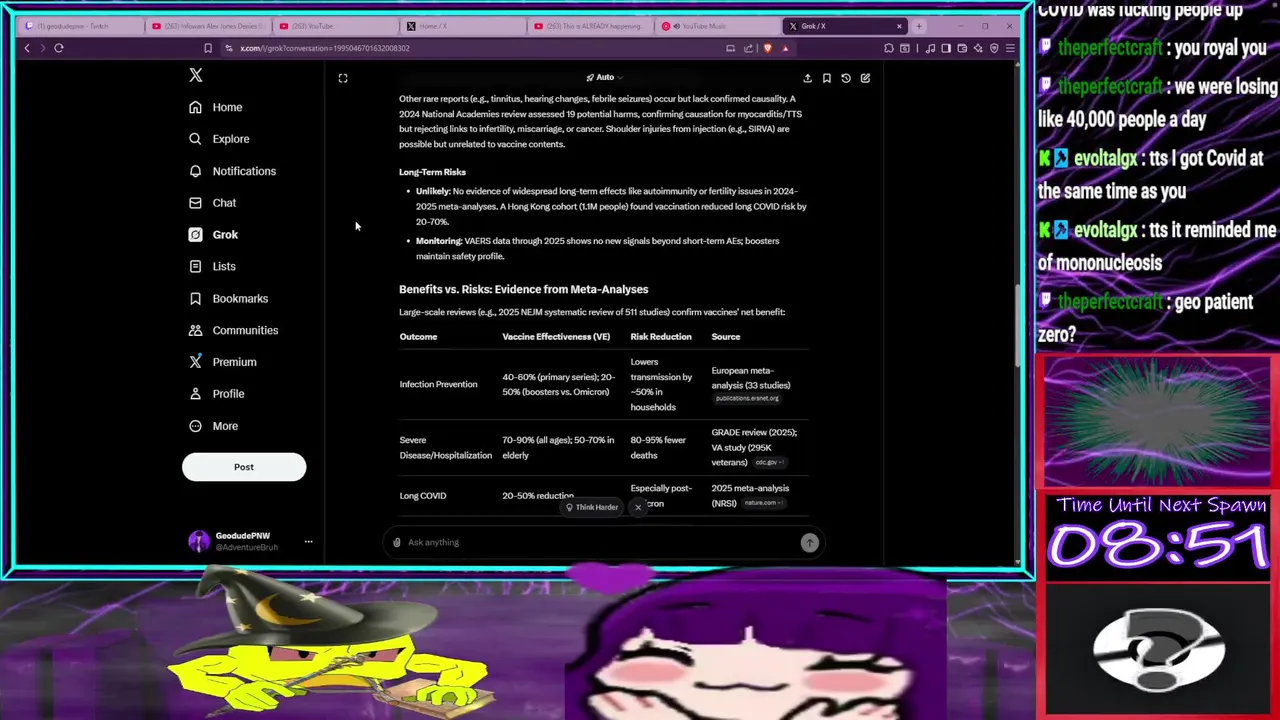
Task: Click the fullscreen expand icon in Grok
Action: [x=343, y=78]
